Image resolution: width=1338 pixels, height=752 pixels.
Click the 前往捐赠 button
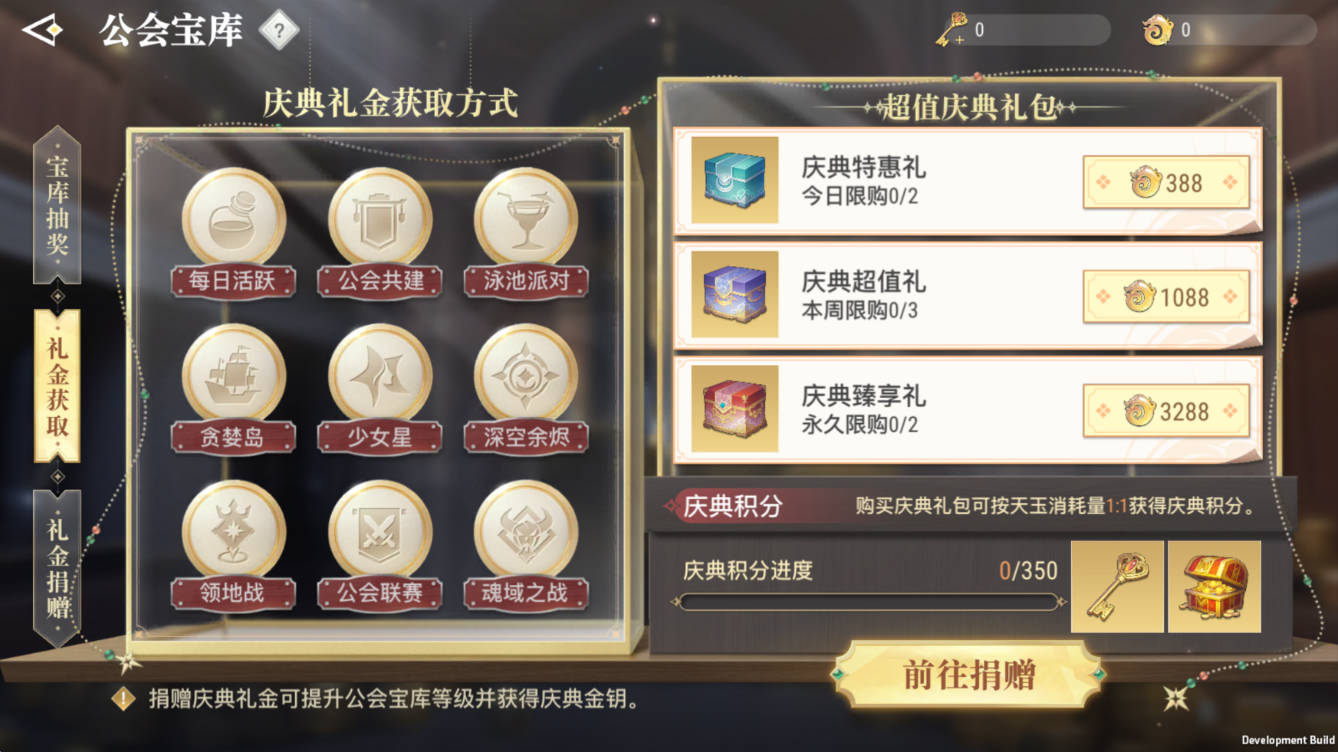[968, 675]
